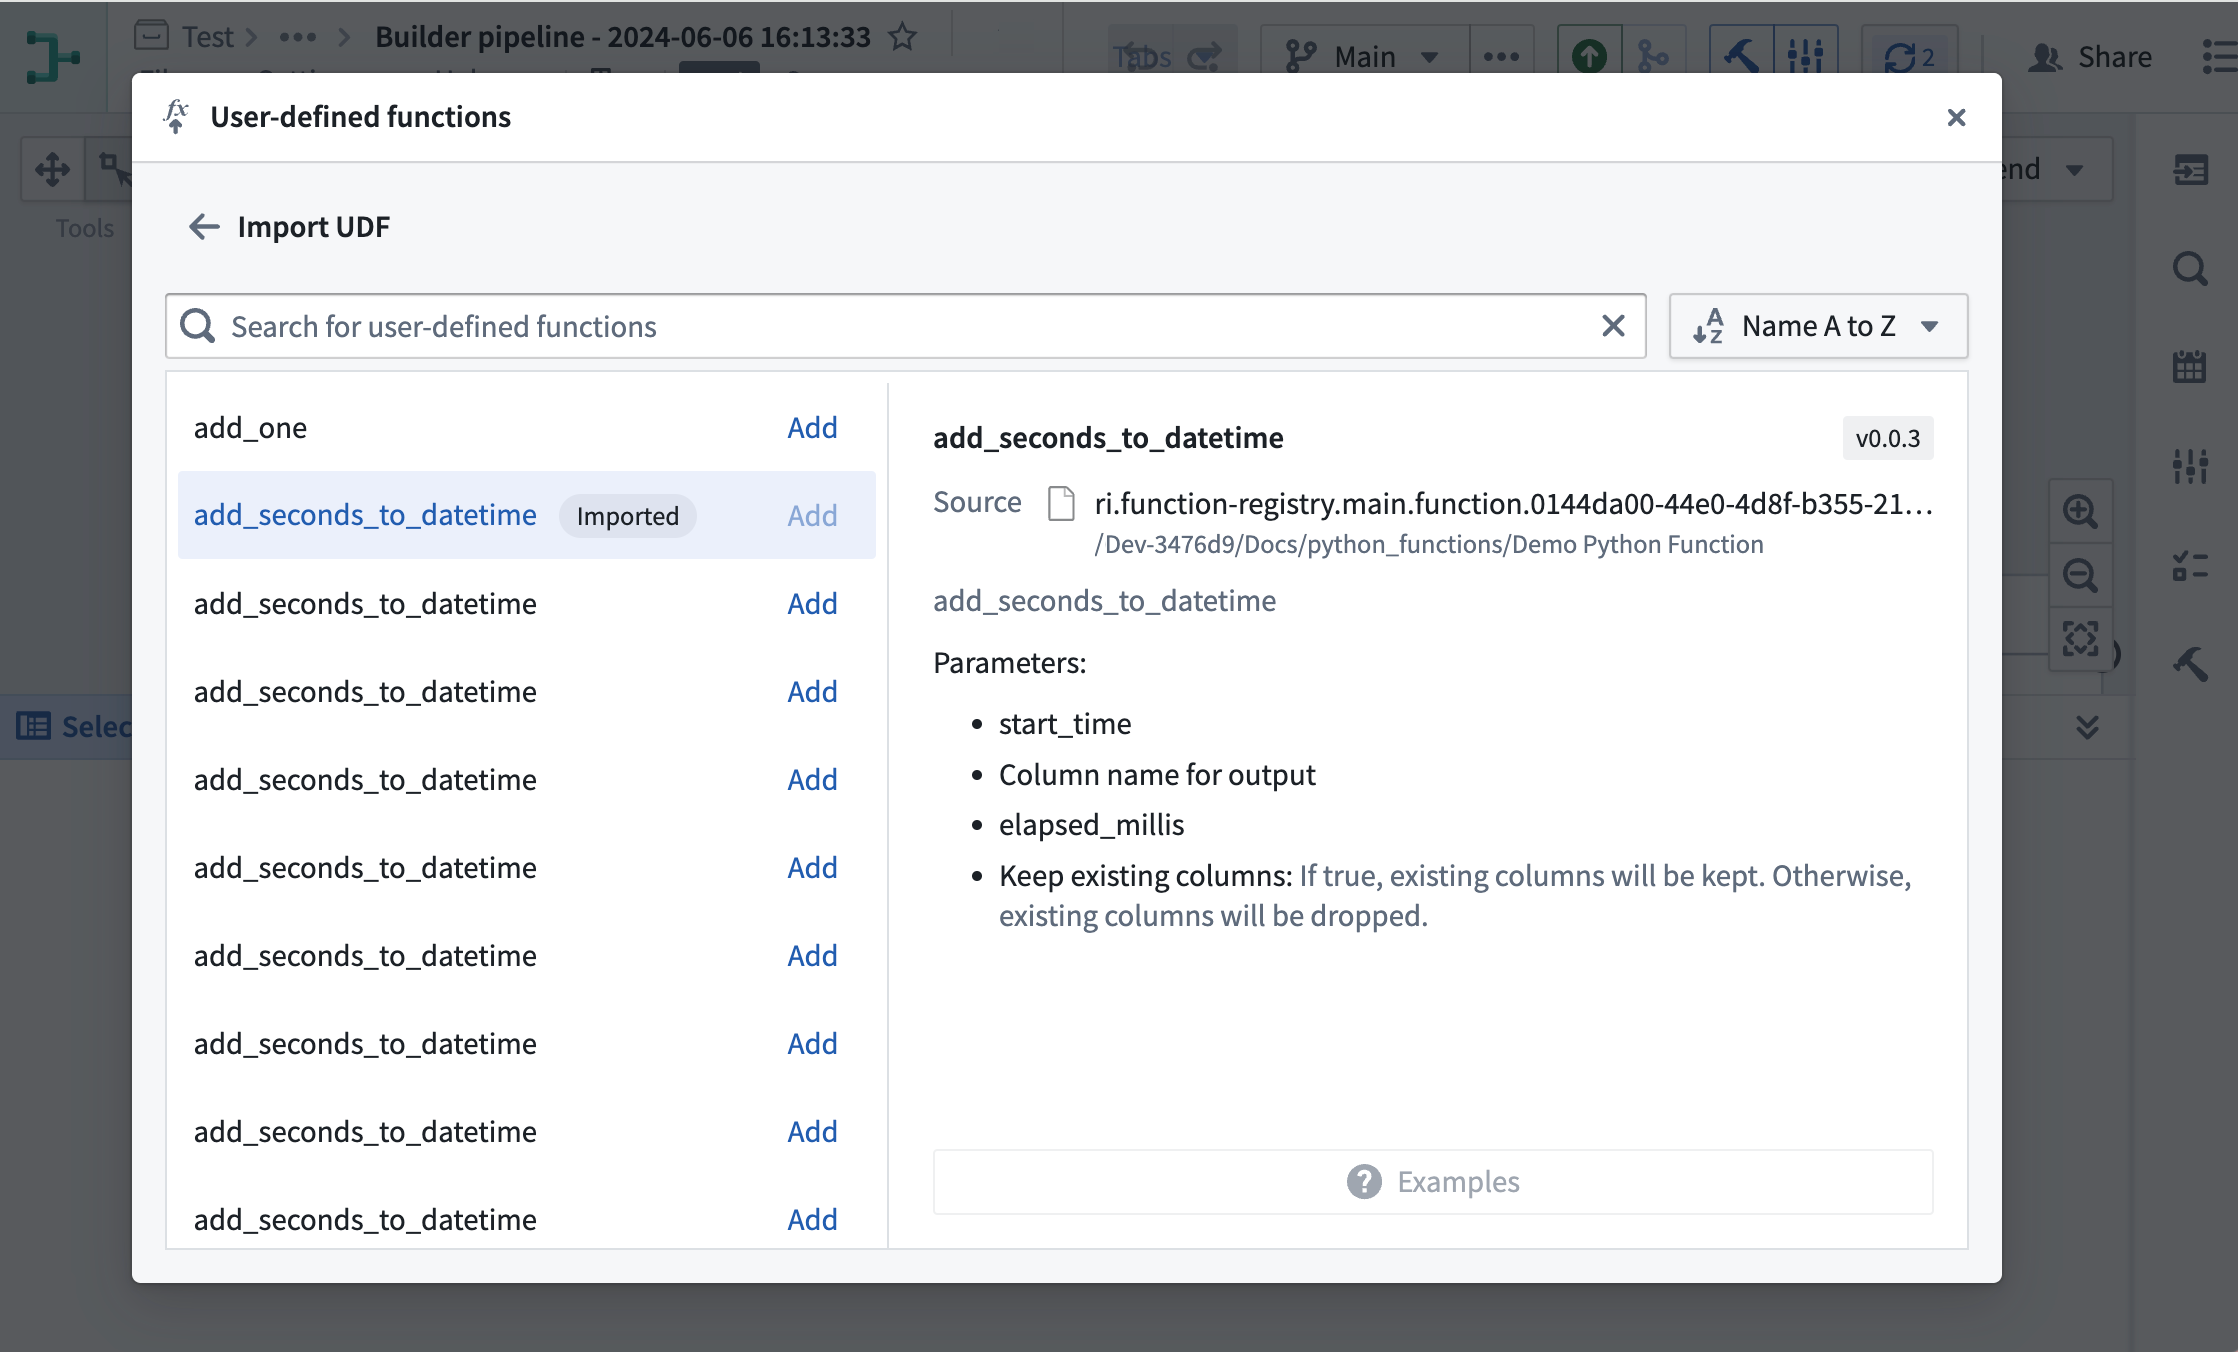Click the green upload arrow icon
Screen dimensions: 2238x1352
click(1589, 56)
